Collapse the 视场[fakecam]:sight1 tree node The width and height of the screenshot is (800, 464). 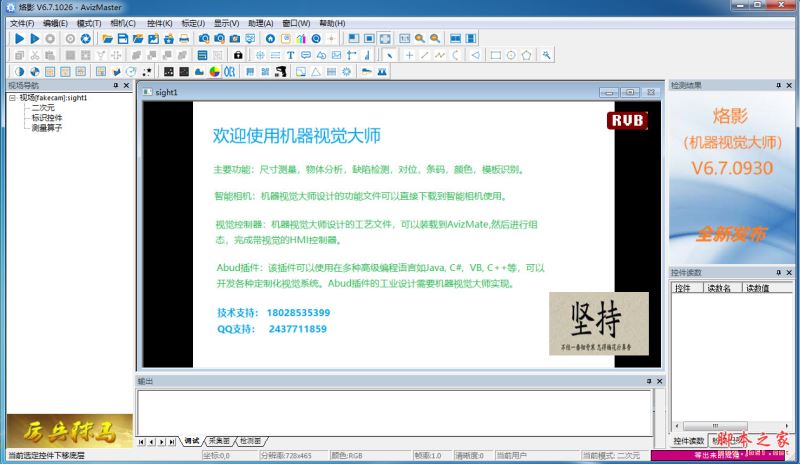coord(12,97)
